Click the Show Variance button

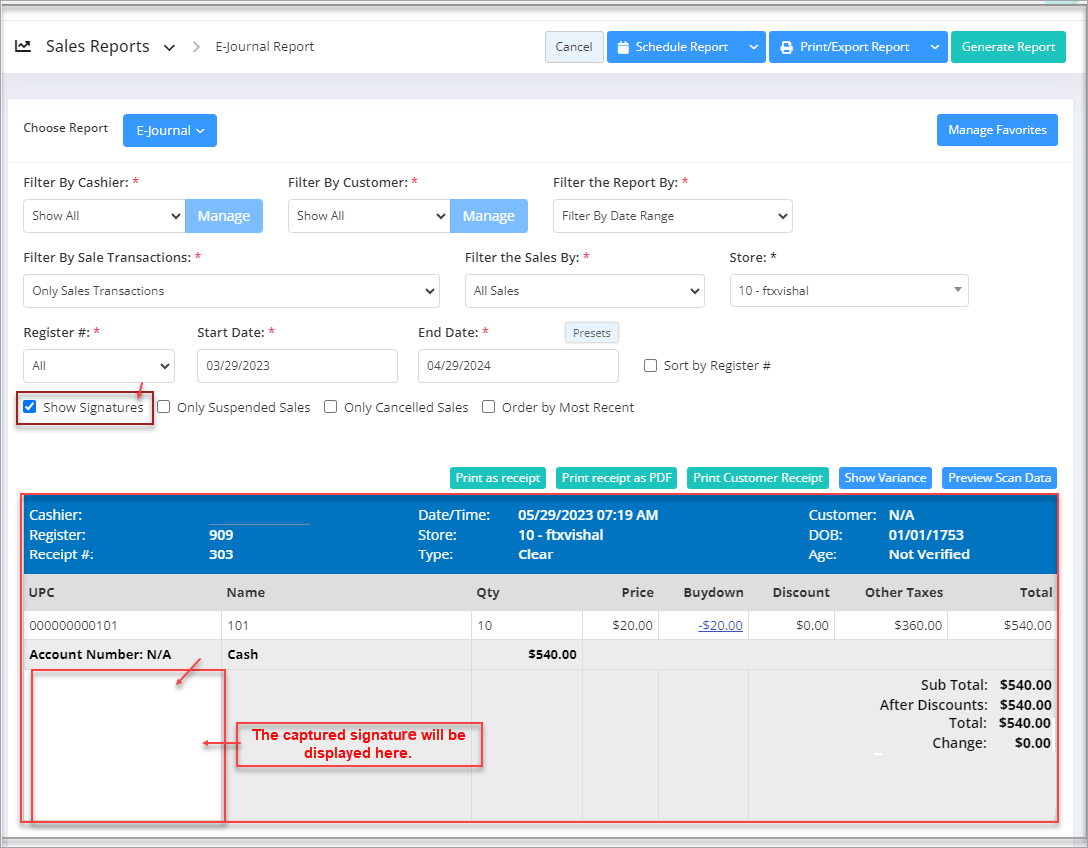pos(885,478)
